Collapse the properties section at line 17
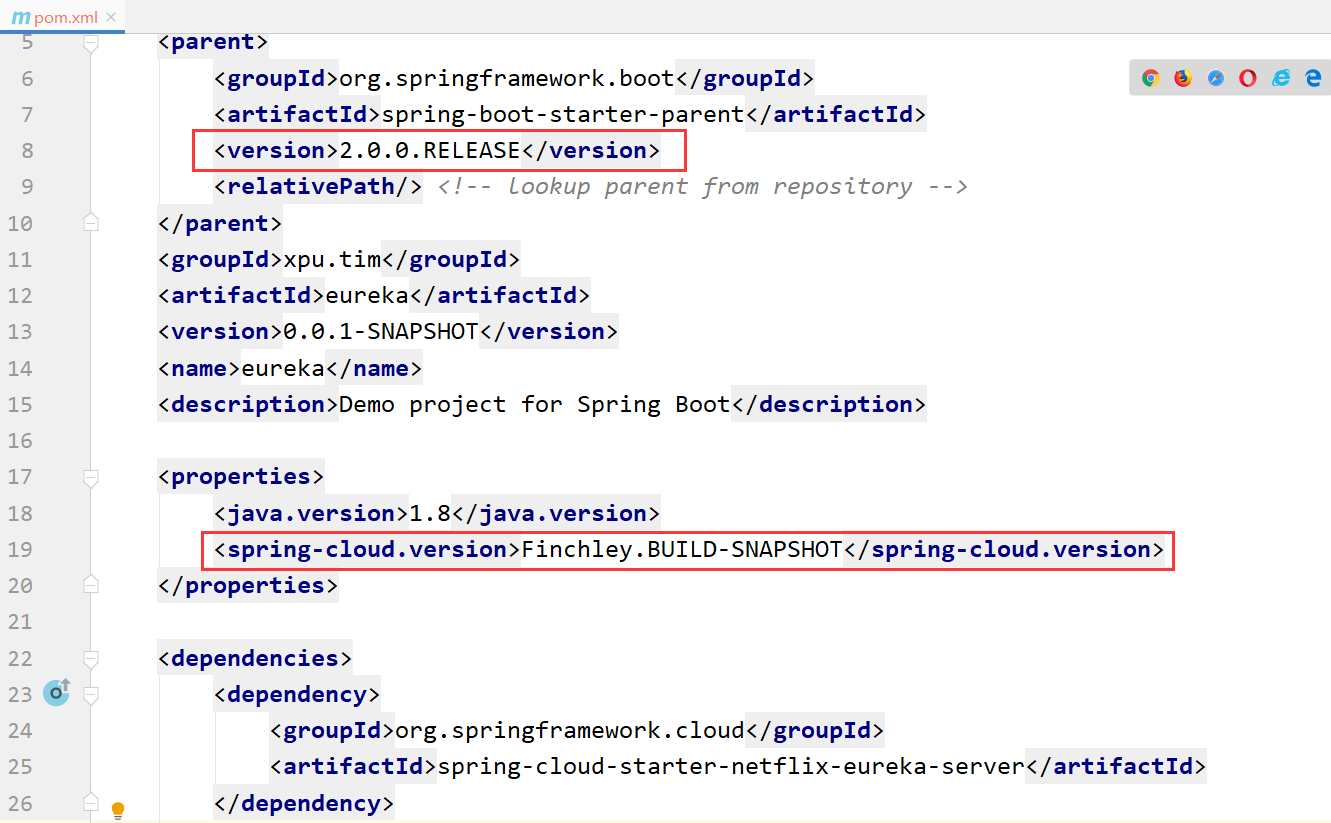Image resolution: width=1331 pixels, height=823 pixels. (91, 478)
